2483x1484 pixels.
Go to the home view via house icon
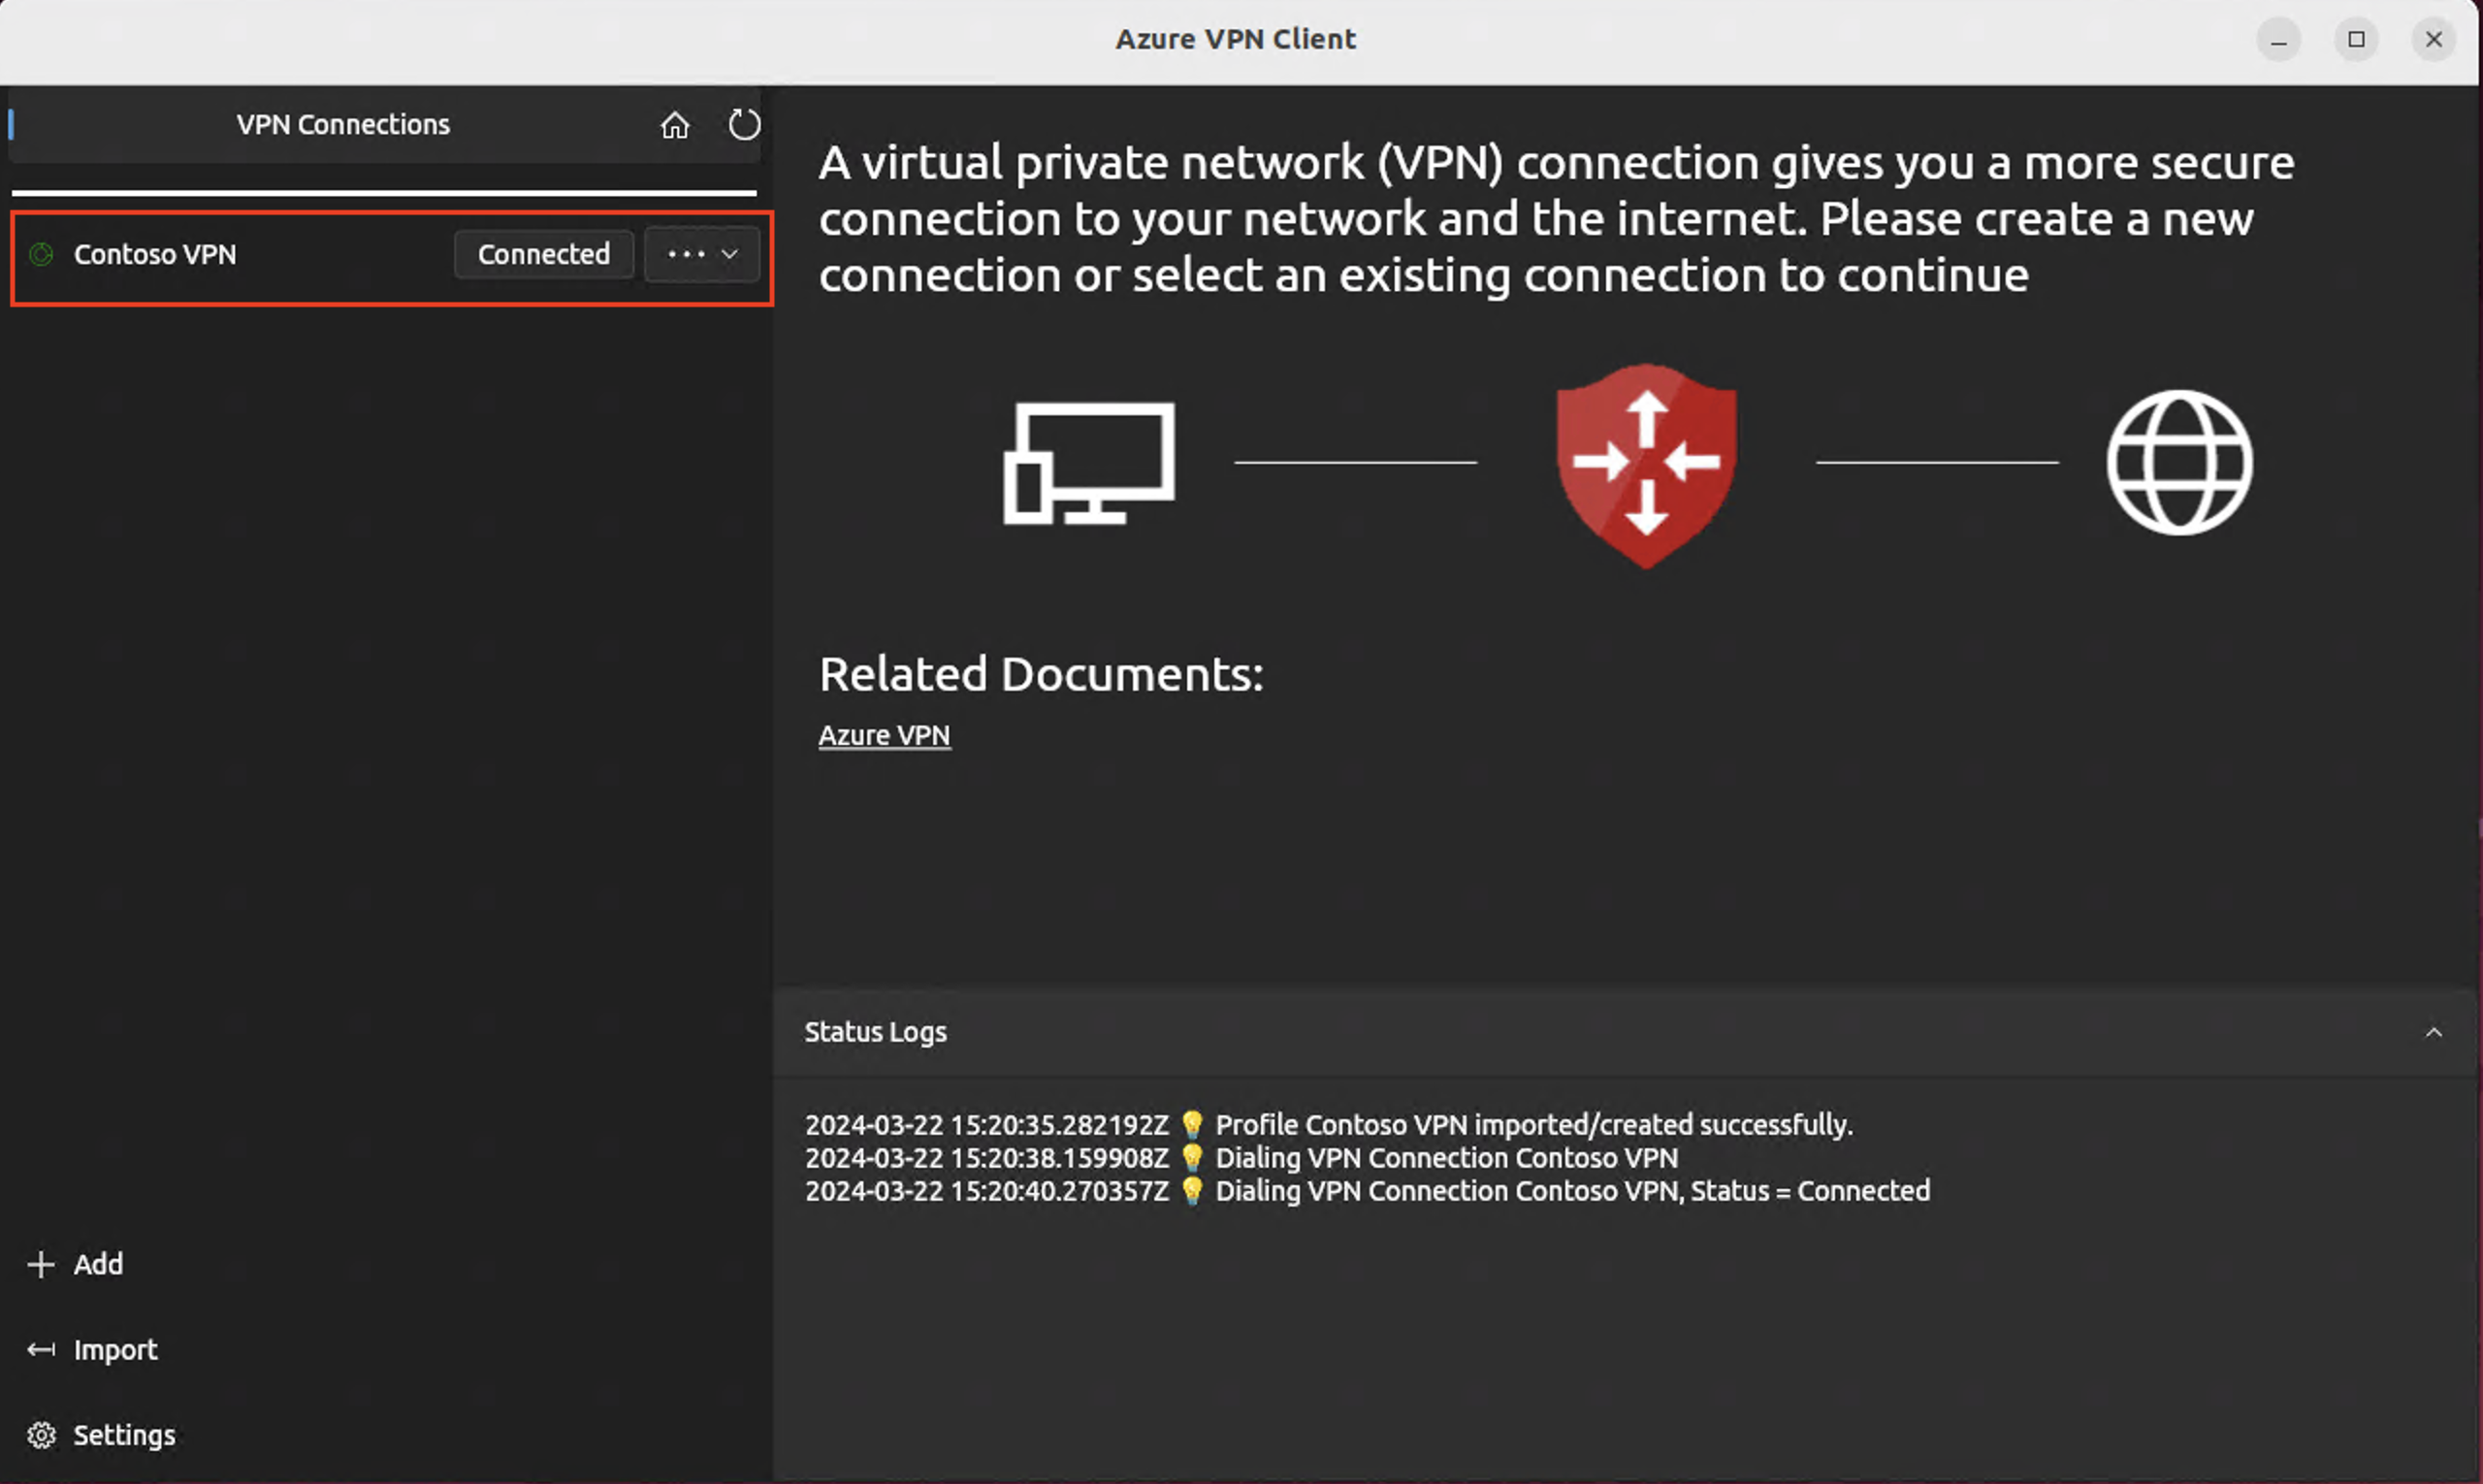click(x=675, y=125)
